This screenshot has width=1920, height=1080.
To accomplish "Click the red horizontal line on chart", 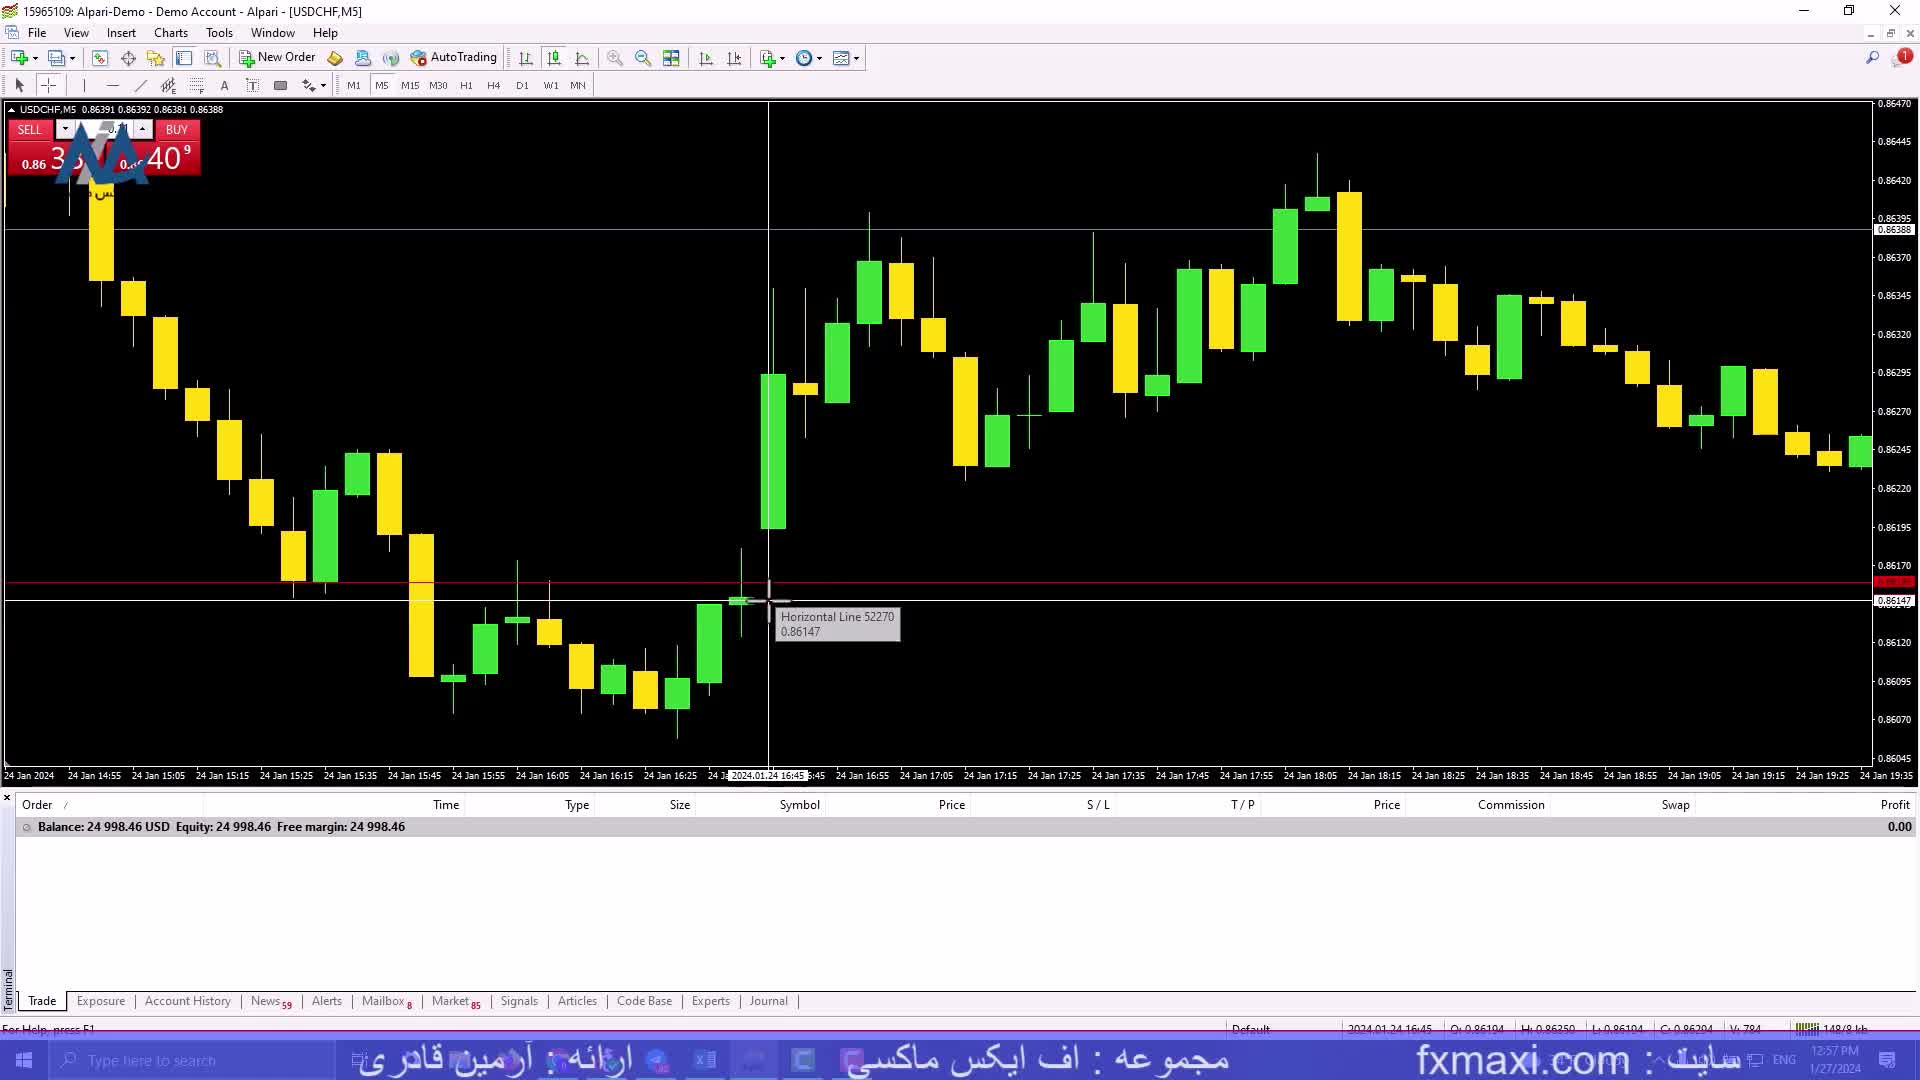I will tap(1100, 582).
